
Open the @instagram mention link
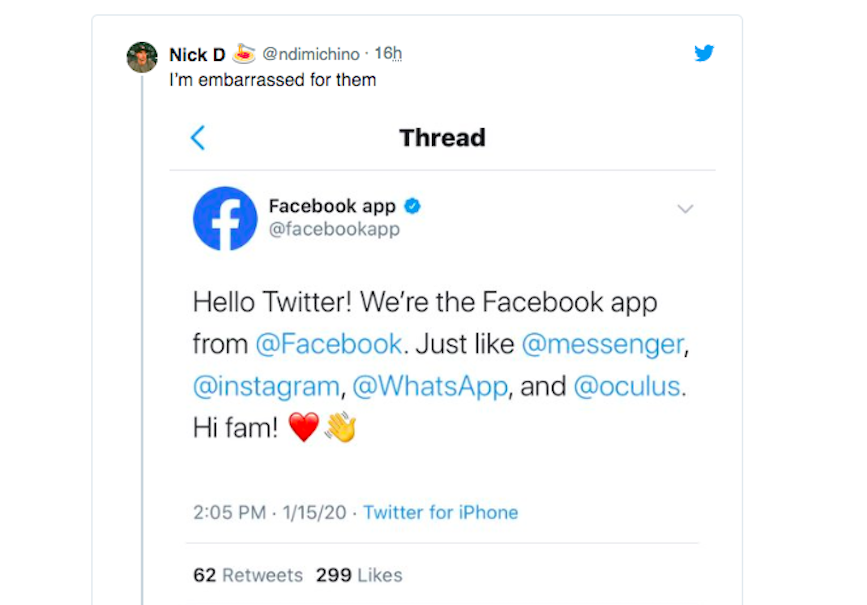click(266, 386)
